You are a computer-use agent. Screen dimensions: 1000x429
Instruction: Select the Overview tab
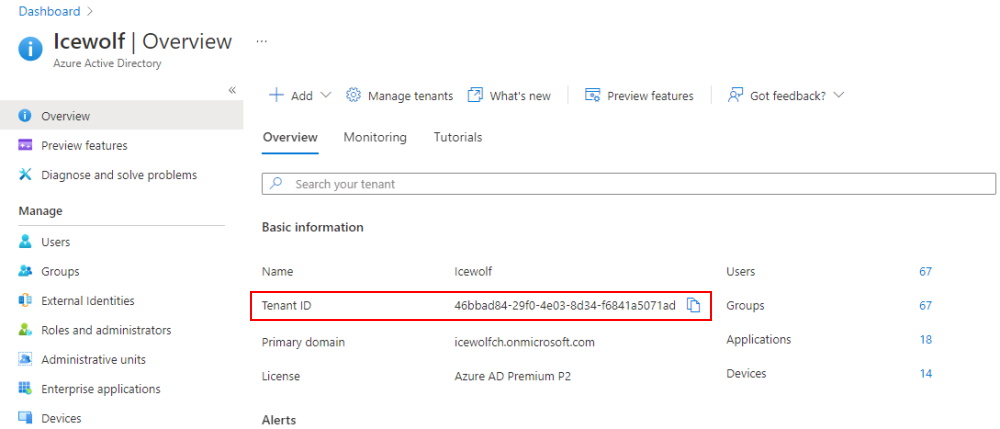tap(290, 137)
